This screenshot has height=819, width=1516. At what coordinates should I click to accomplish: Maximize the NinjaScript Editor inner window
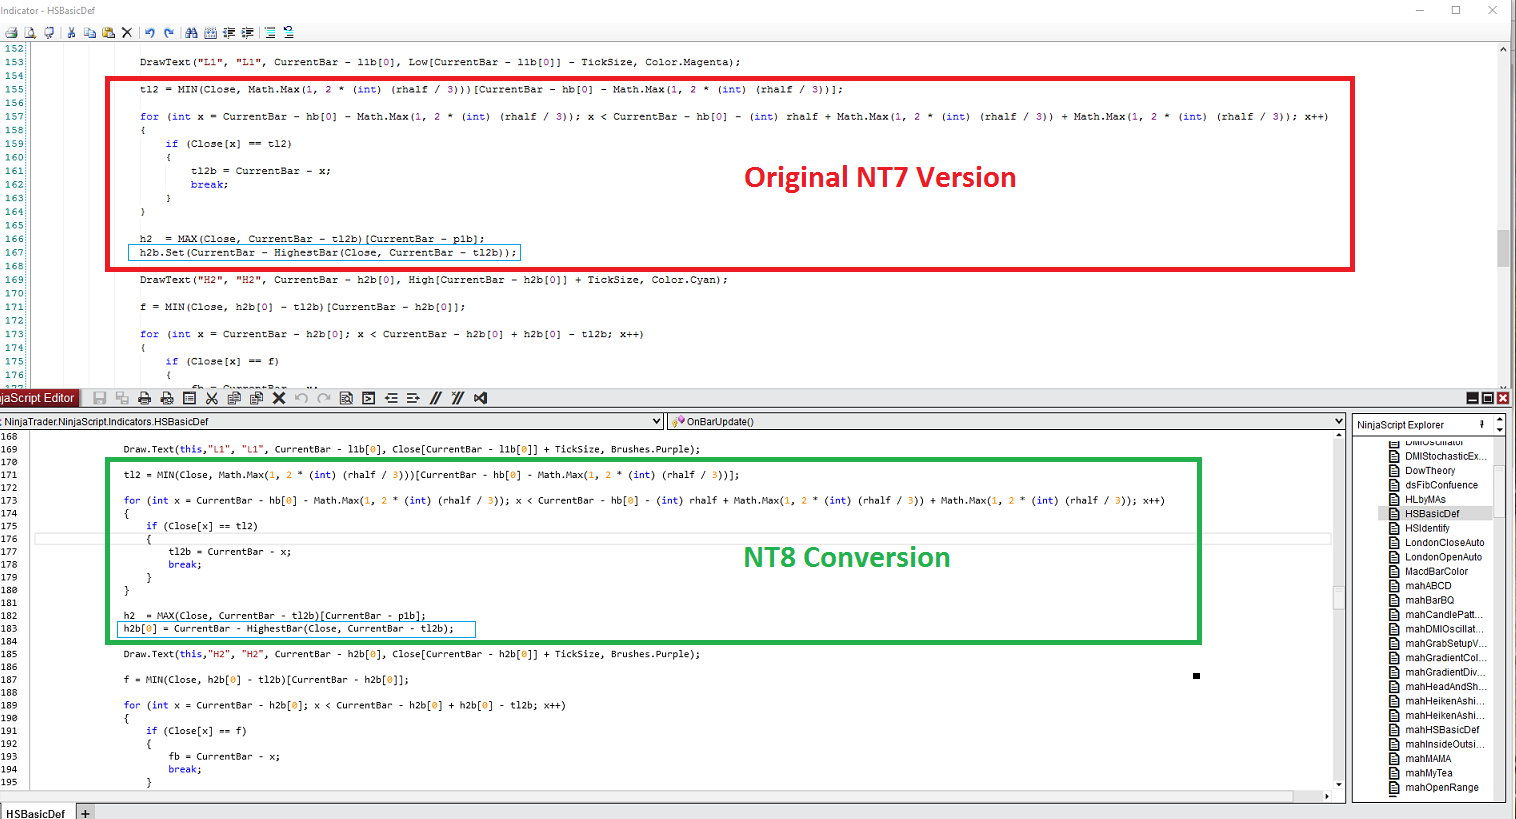tap(1488, 398)
